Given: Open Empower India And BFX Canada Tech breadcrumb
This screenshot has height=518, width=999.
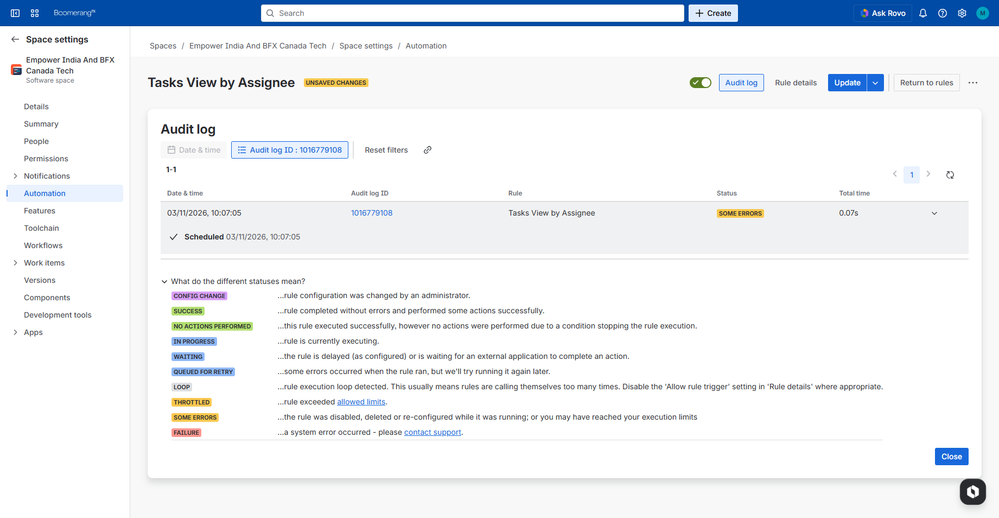Looking at the screenshot, I should click(257, 46).
